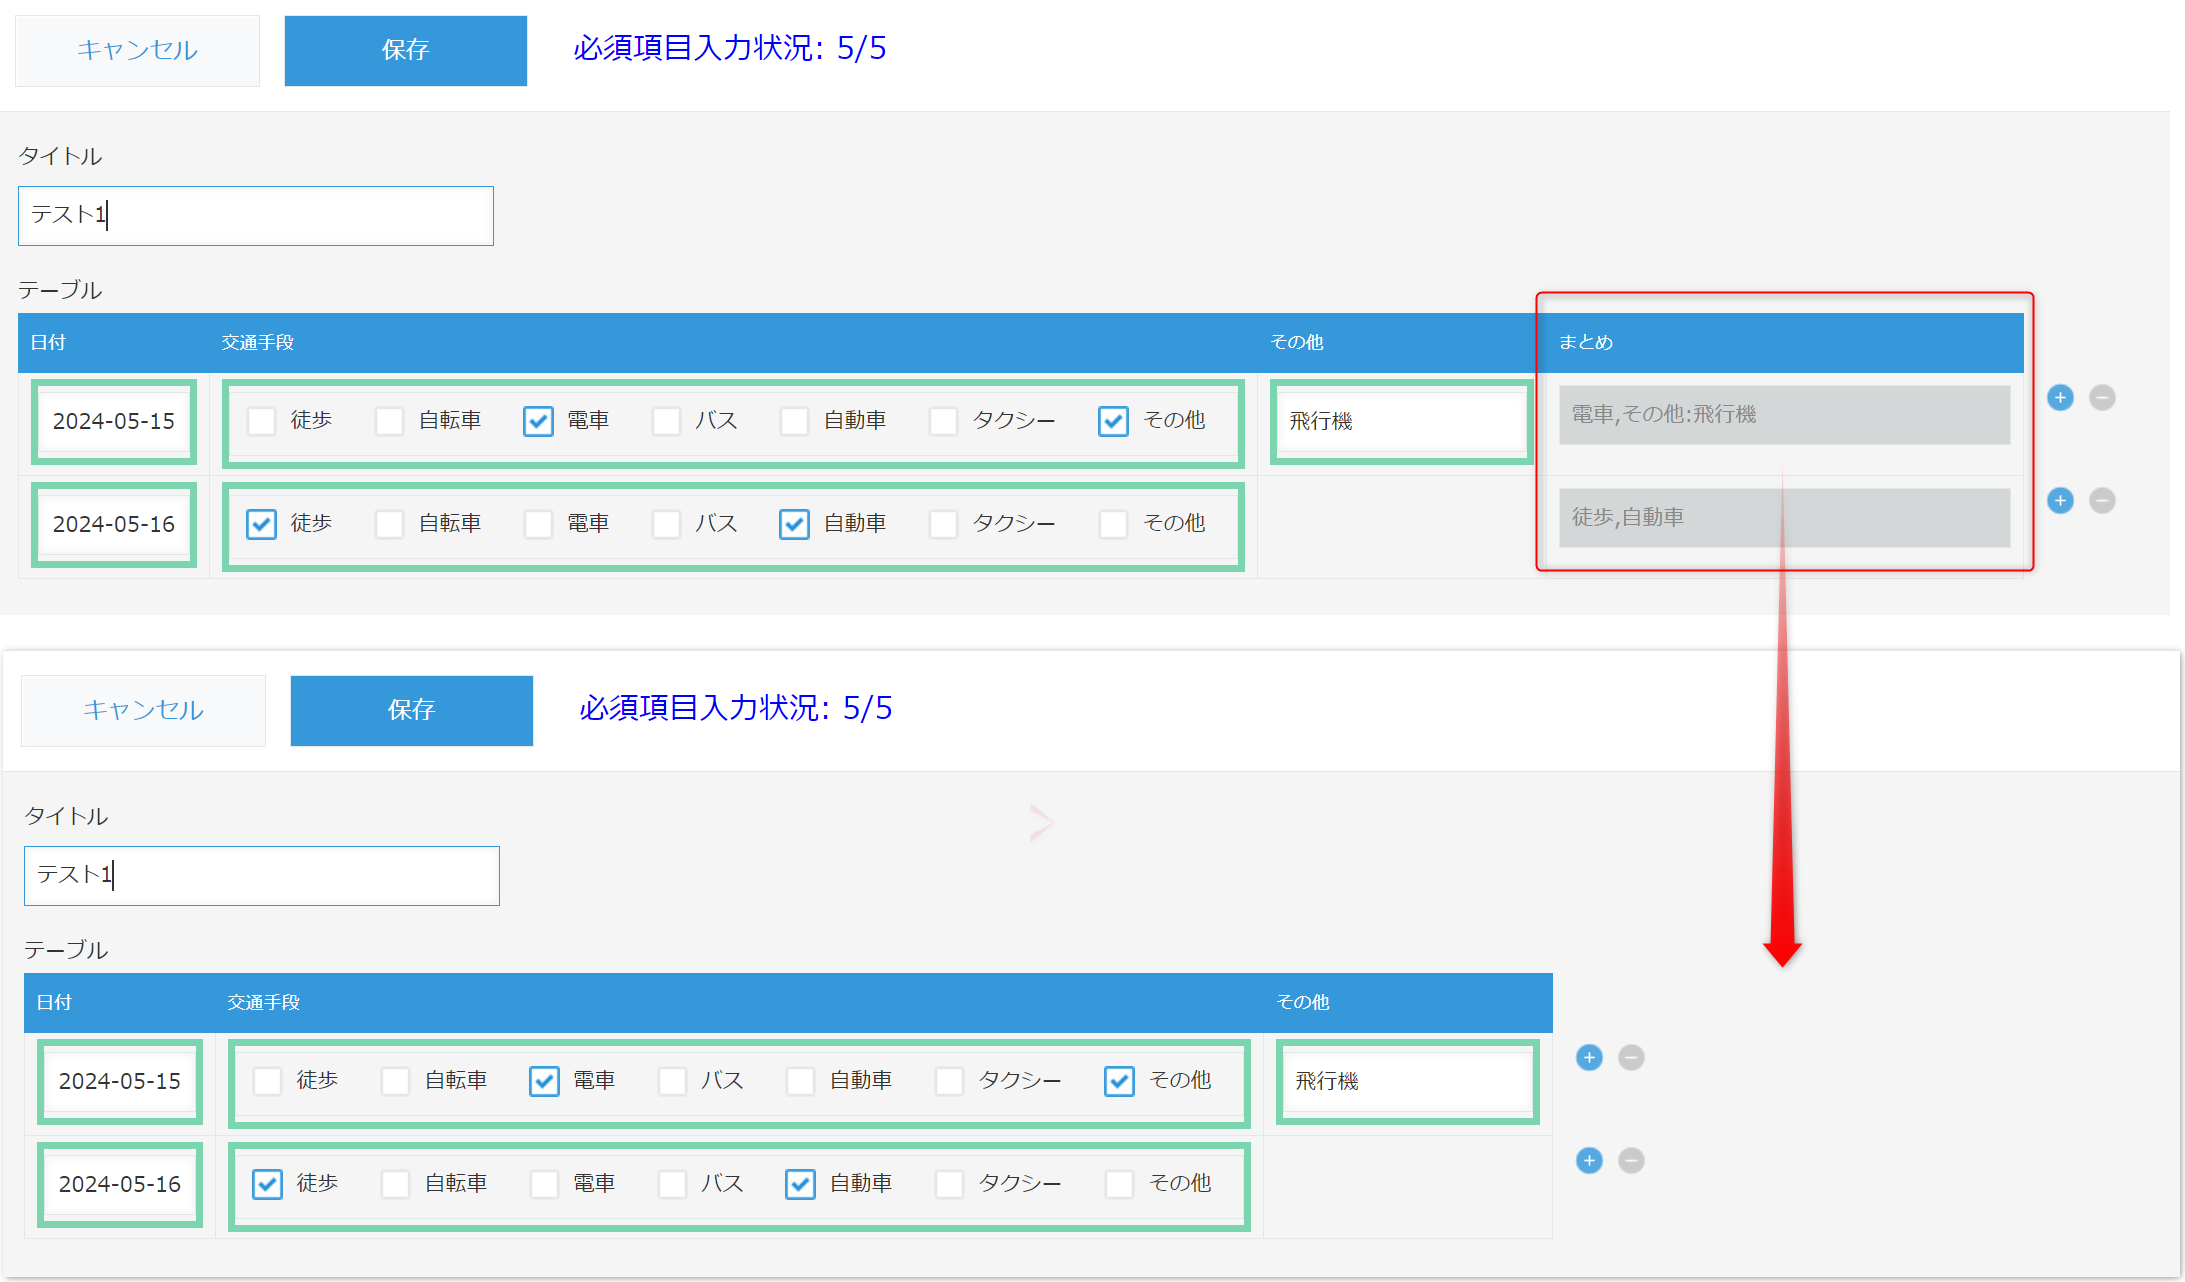The image size is (2185, 1282).
Task: Click remove-row minus icon in bottom table second row
Action: 1631,1161
